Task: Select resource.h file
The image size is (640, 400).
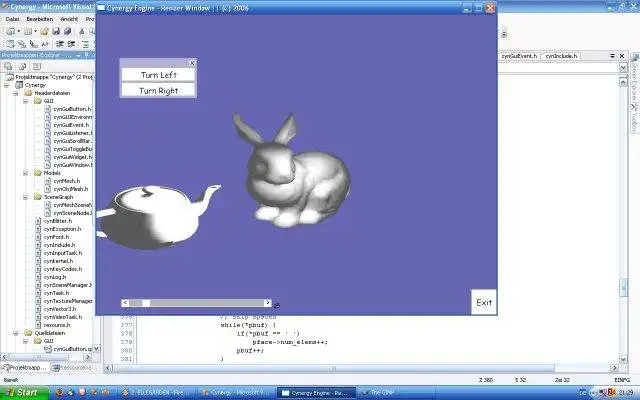Action: tap(57, 325)
